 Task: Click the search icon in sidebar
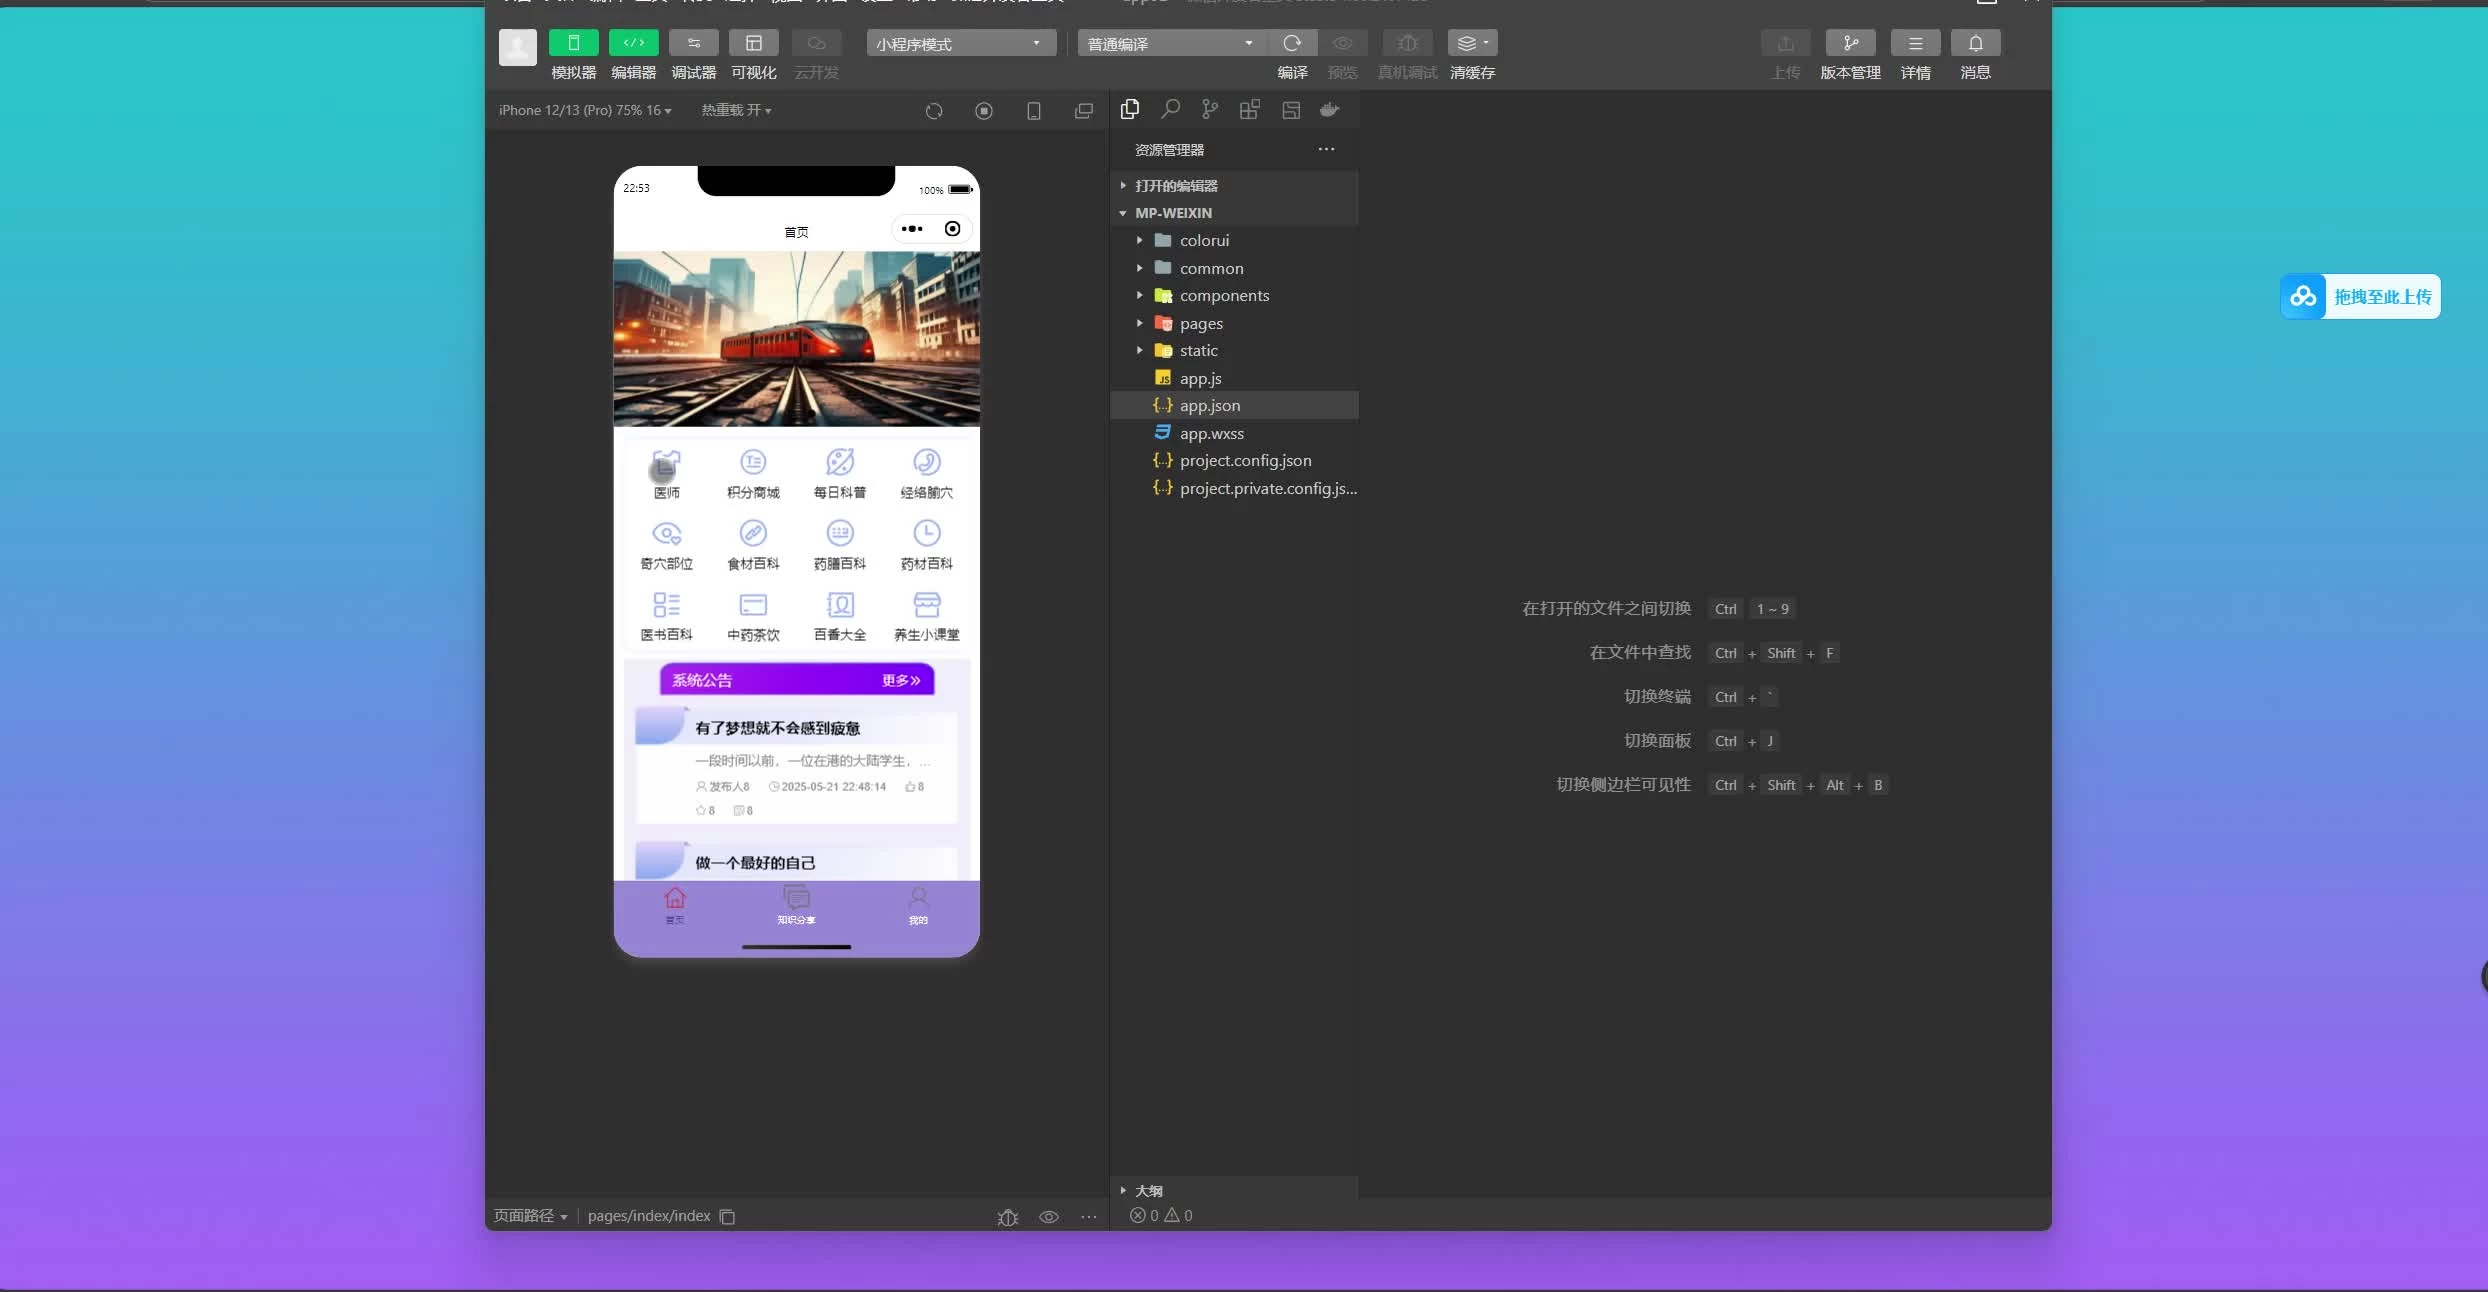click(1170, 109)
